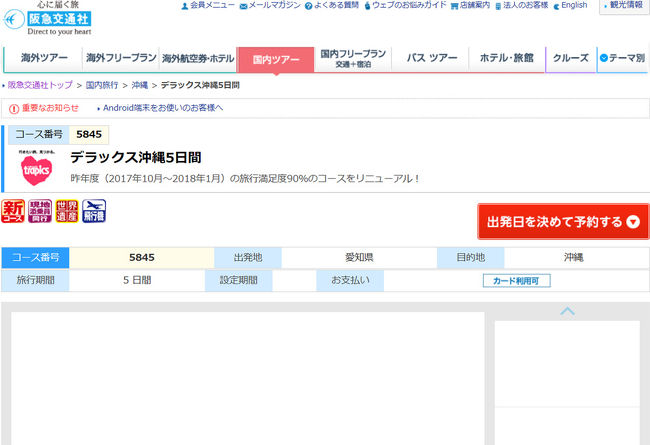Click the デラックス沖縄5日間 title
This screenshot has height=445, width=650.
pos(136,158)
